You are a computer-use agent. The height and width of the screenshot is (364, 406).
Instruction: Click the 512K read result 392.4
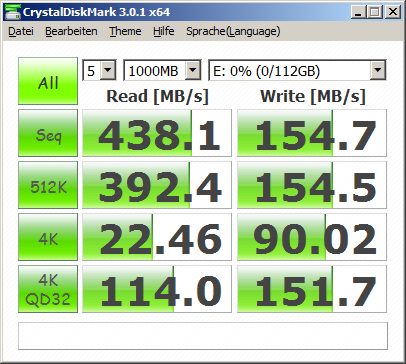point(157,185)
